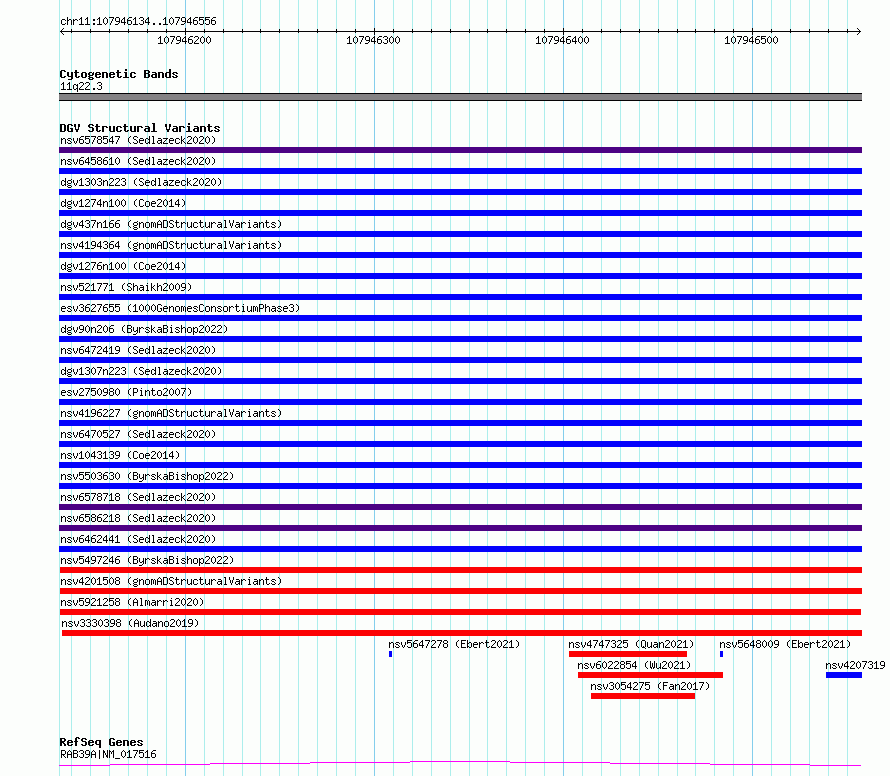Open nsv6022854 (Wu2021) variant label
Screen dimensions: 890x776
coord(634,665)
